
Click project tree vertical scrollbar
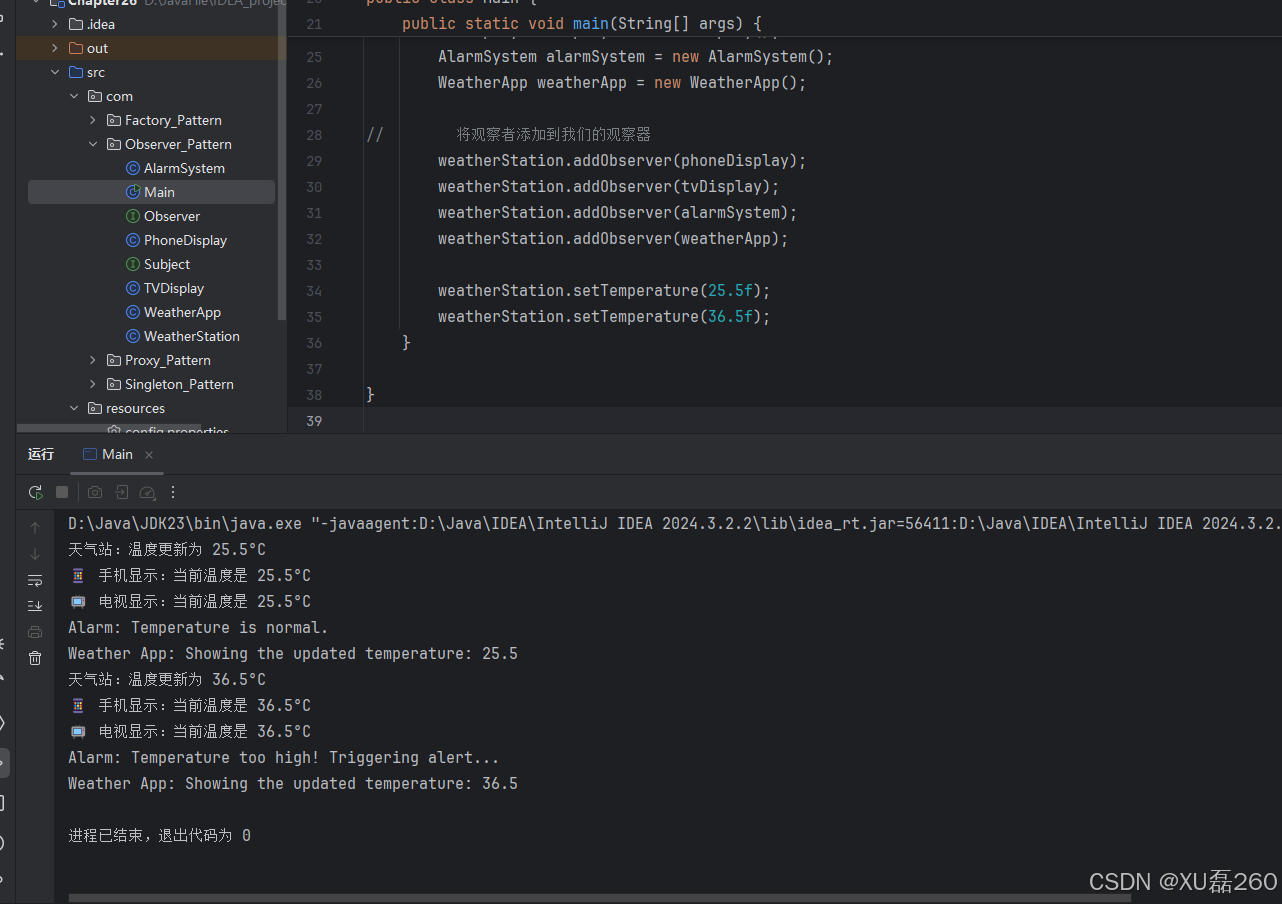[x=282, y=160]
